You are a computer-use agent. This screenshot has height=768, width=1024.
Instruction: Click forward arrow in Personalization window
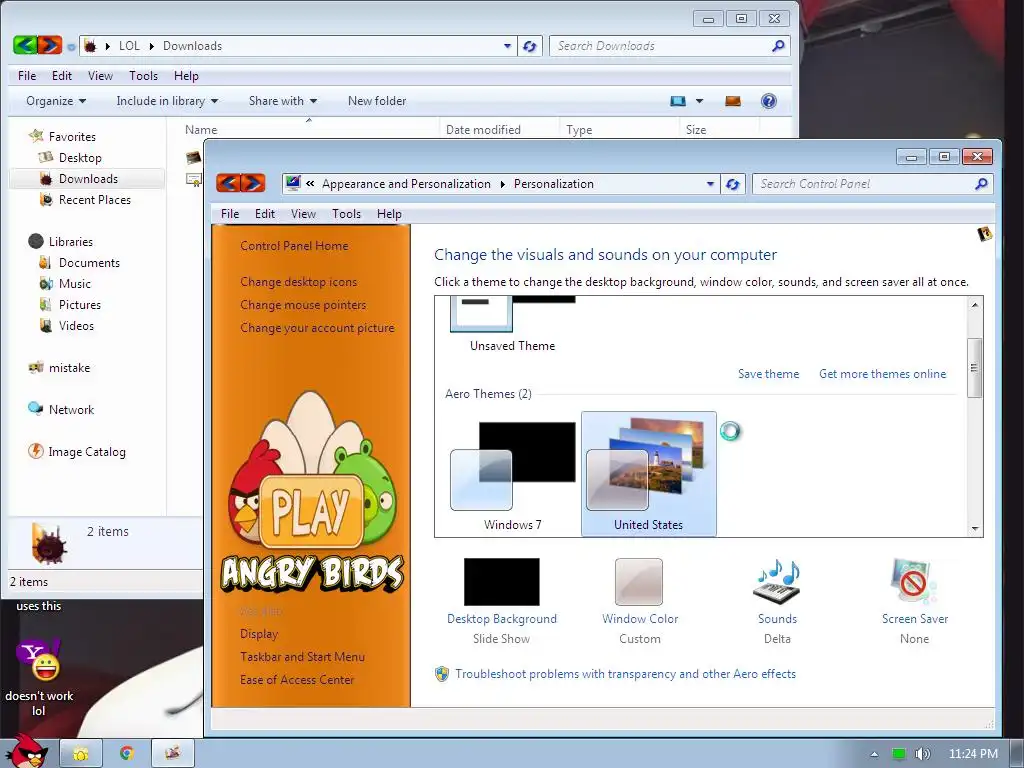tap(253, 183)
